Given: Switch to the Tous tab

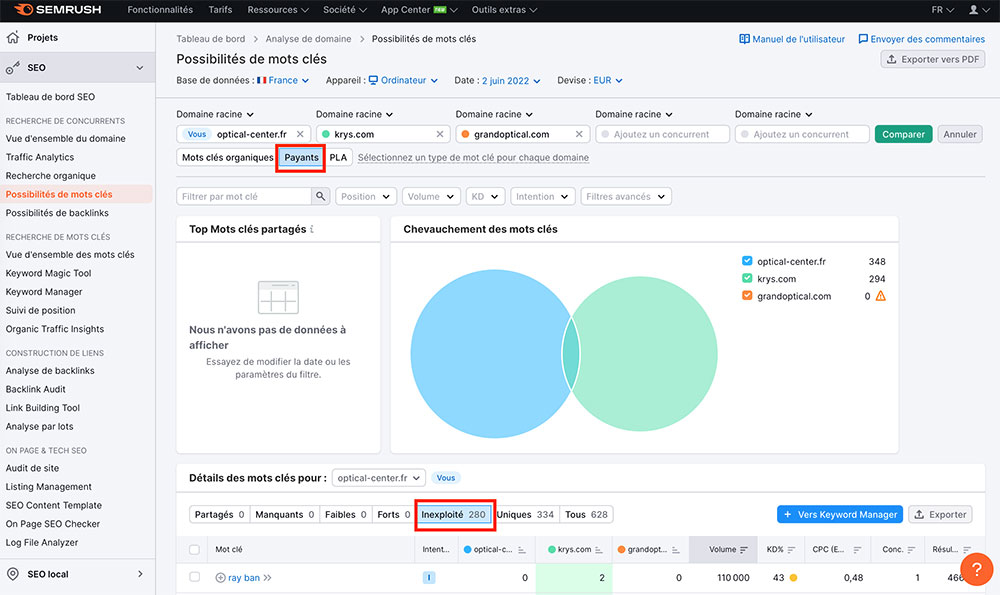Looking at the screenshot, I should (586, 515).
